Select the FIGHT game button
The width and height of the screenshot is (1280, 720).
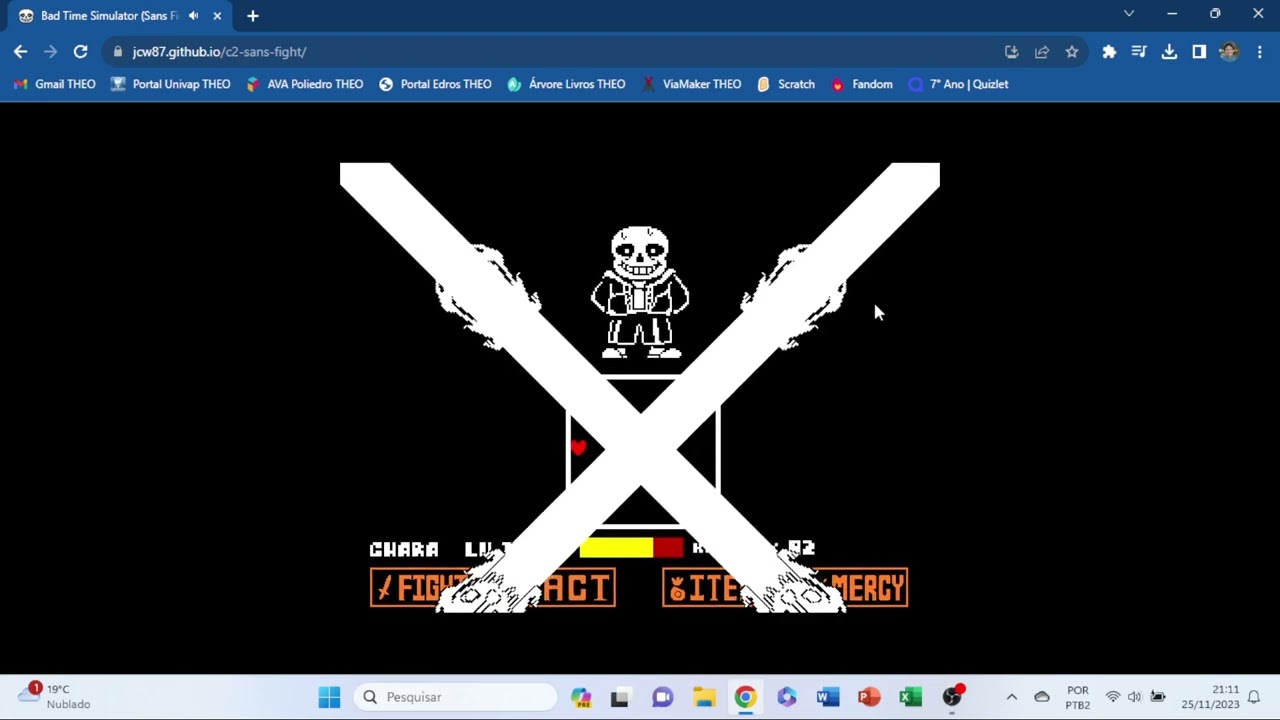pyautogui.click(x=420, y=588)
